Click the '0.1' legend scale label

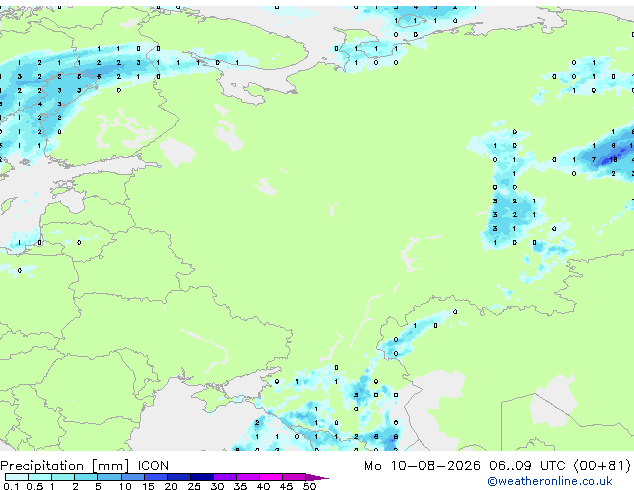(x=11, y=486)
